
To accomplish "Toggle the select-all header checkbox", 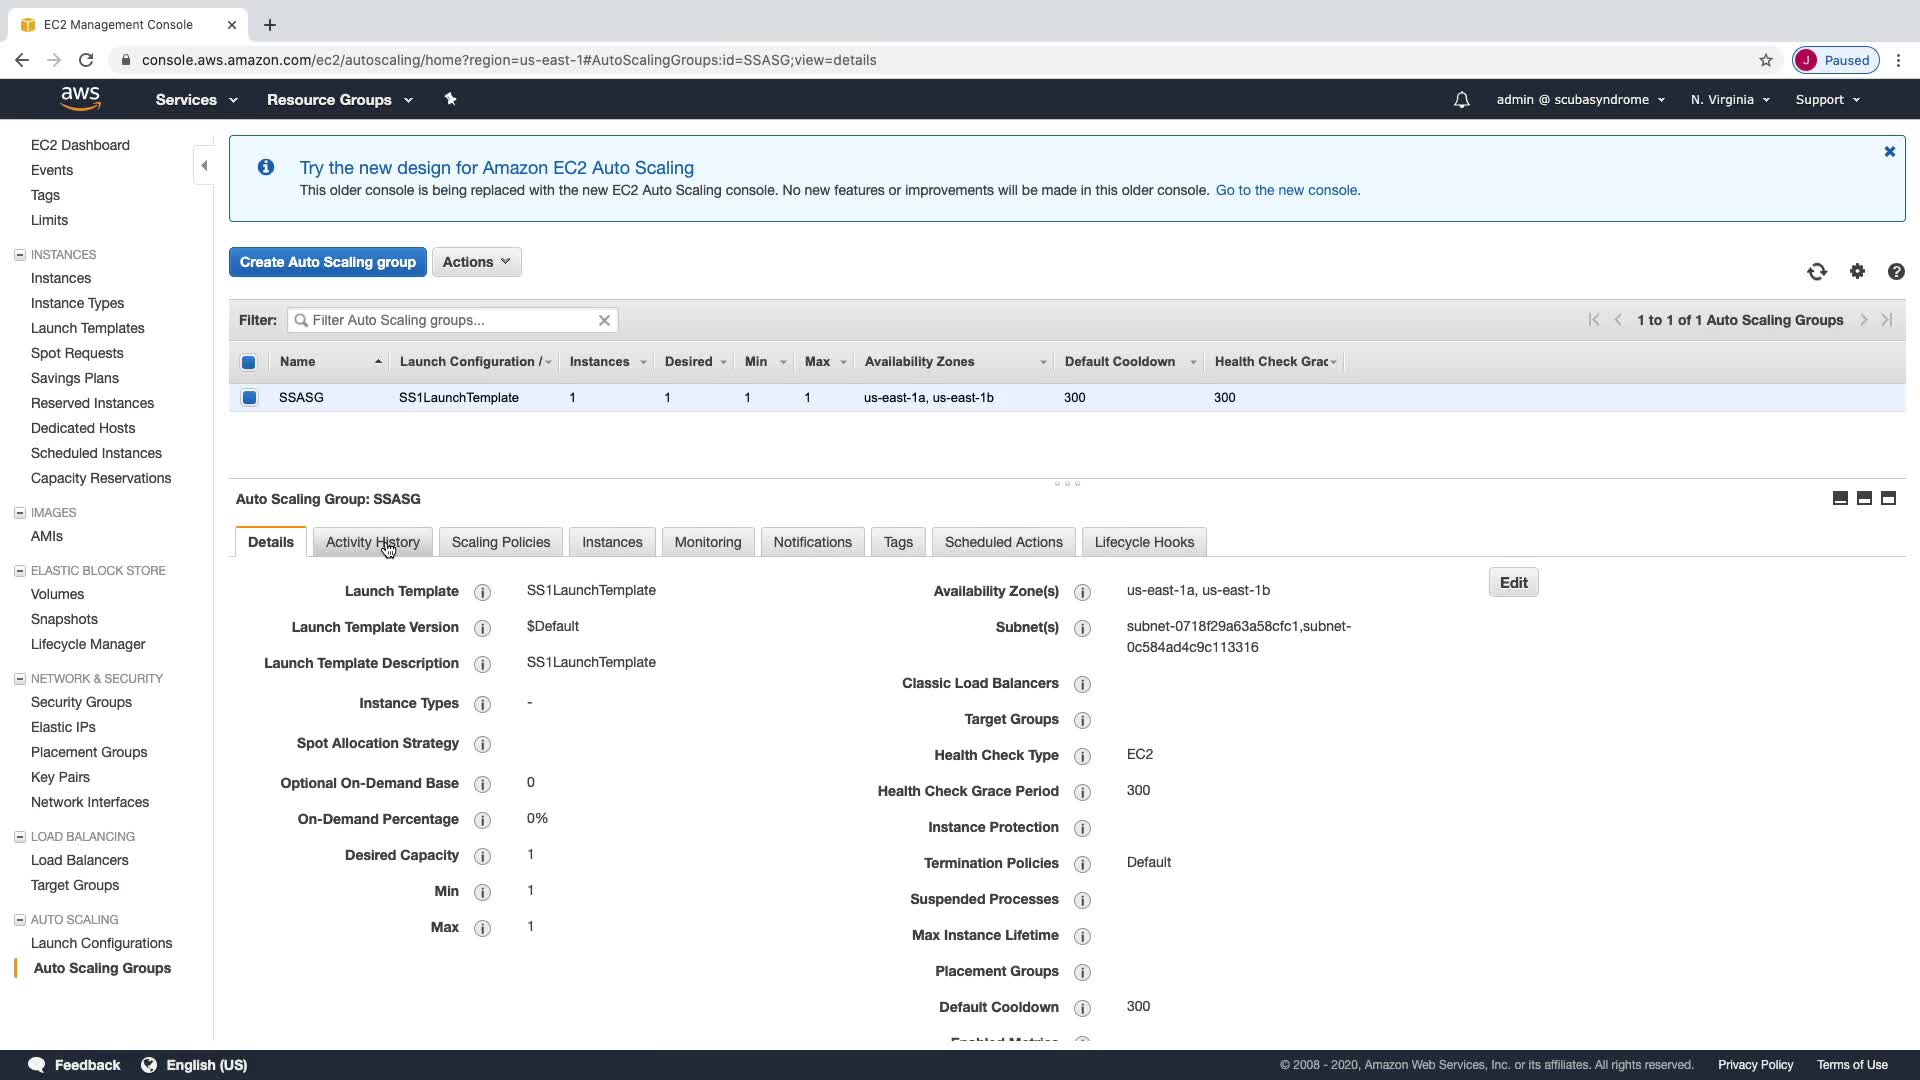I will [249, 362].
